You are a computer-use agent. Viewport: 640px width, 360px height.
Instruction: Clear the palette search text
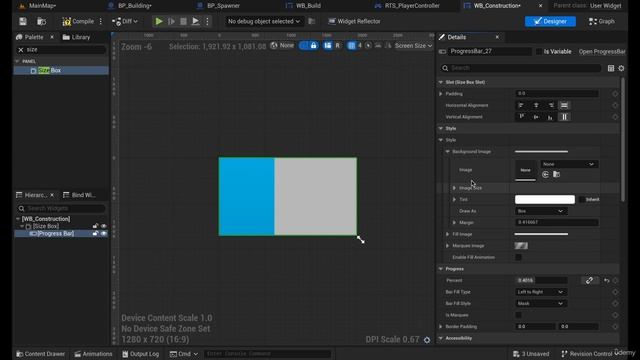[21, 50]
